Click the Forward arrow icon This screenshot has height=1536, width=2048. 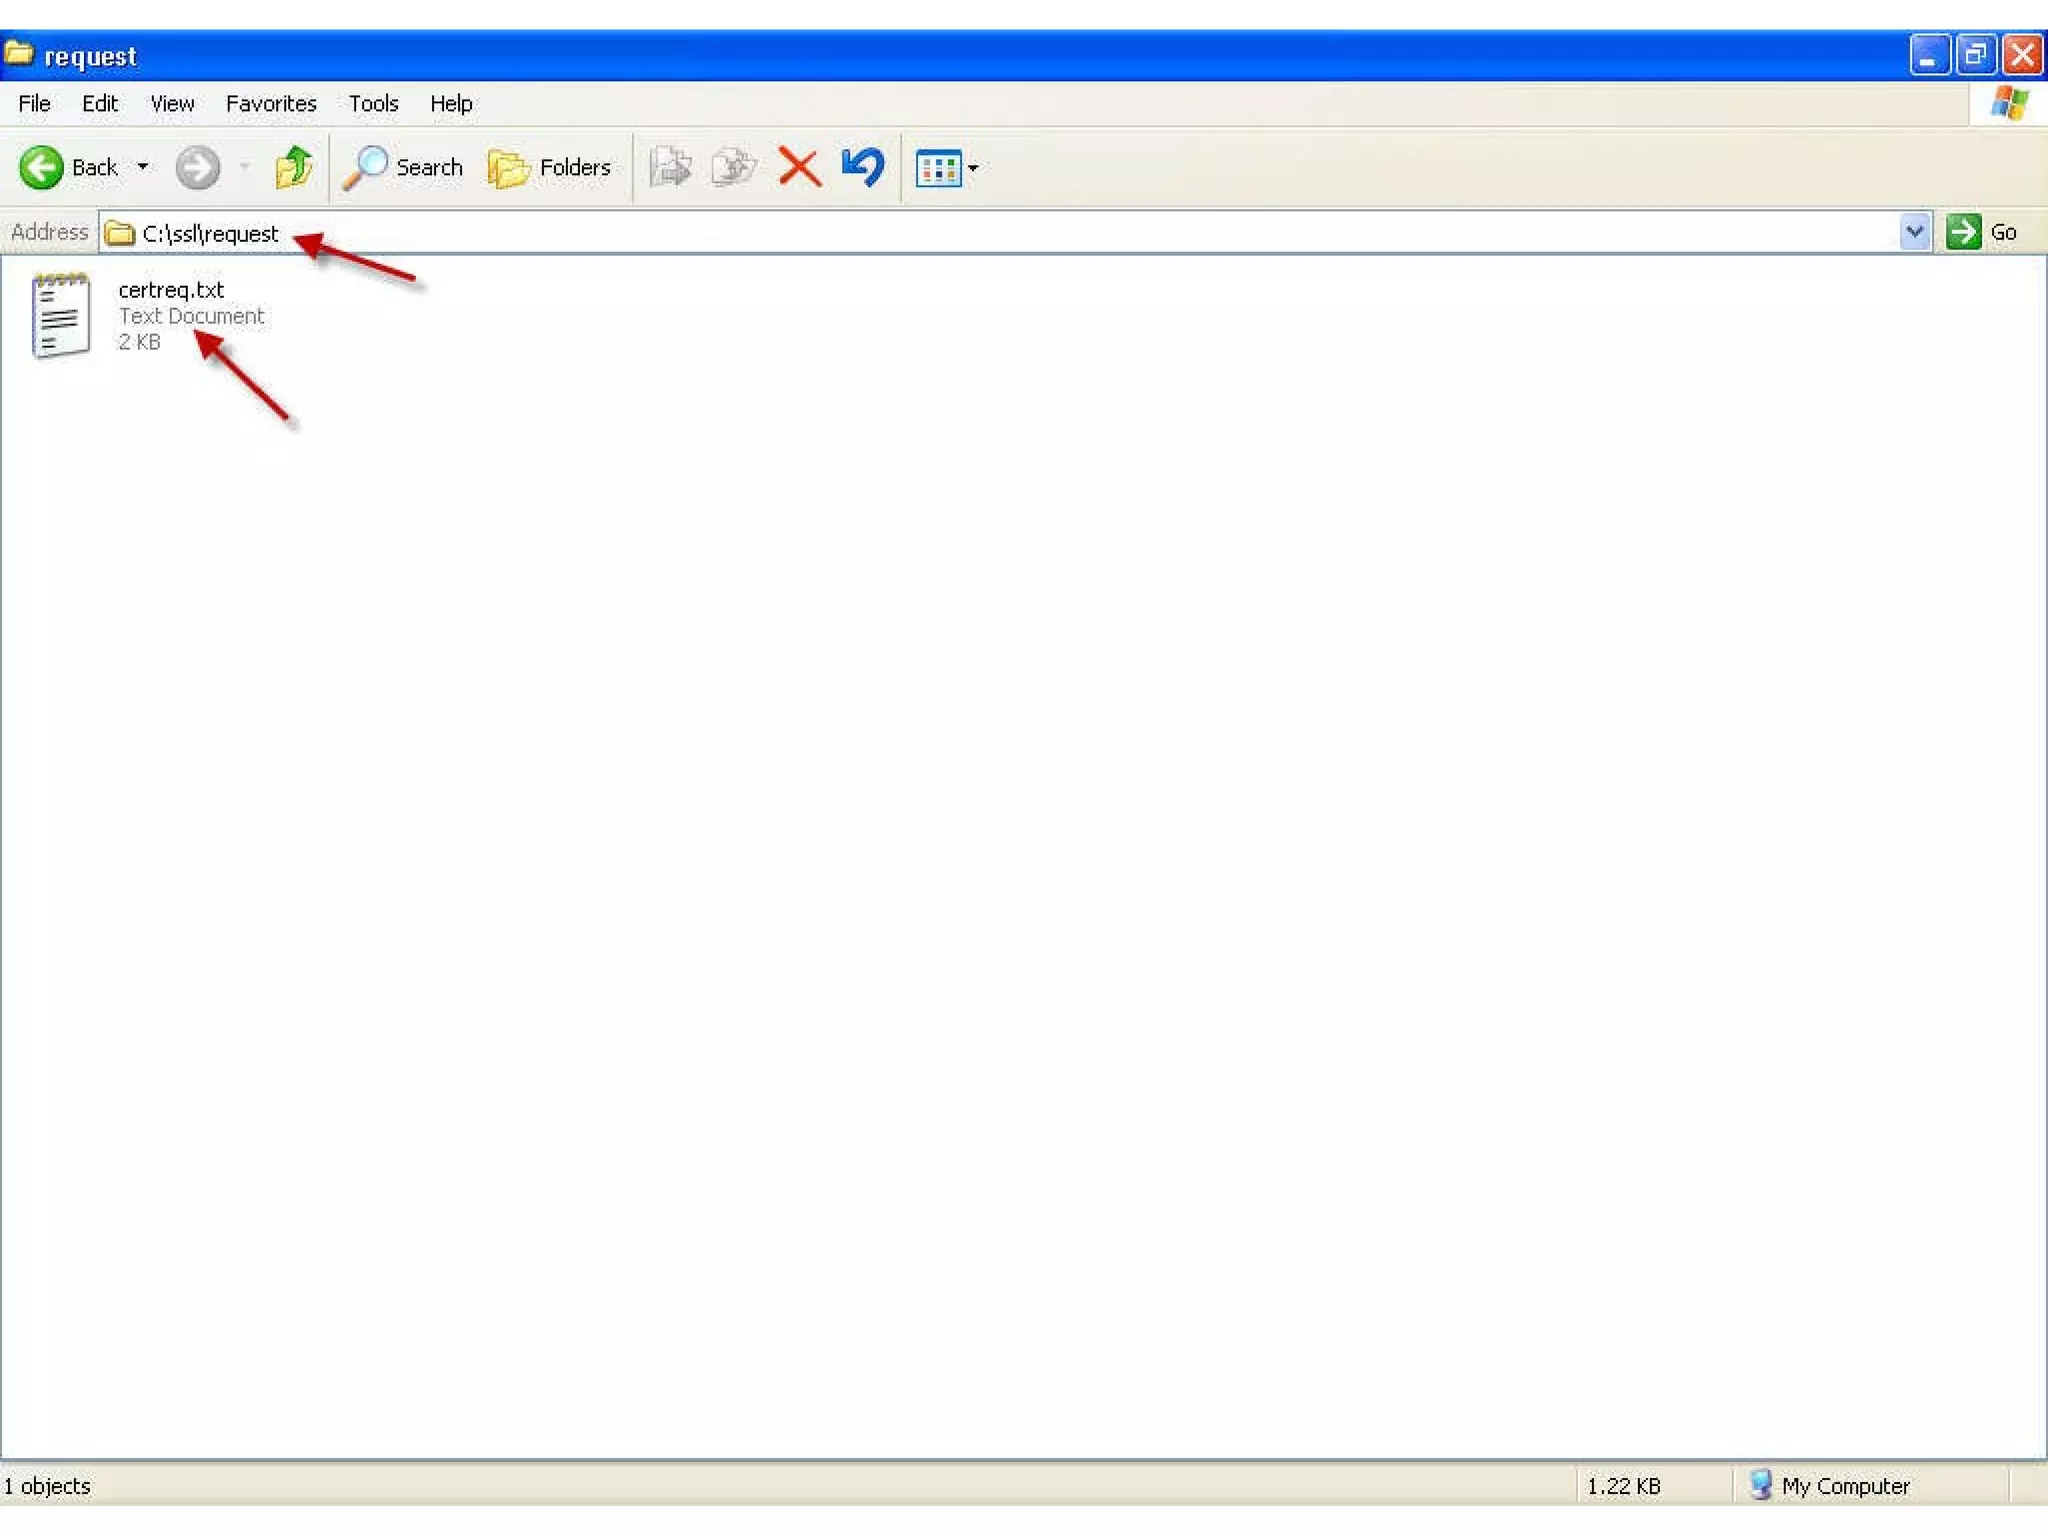tap(197, 167)
